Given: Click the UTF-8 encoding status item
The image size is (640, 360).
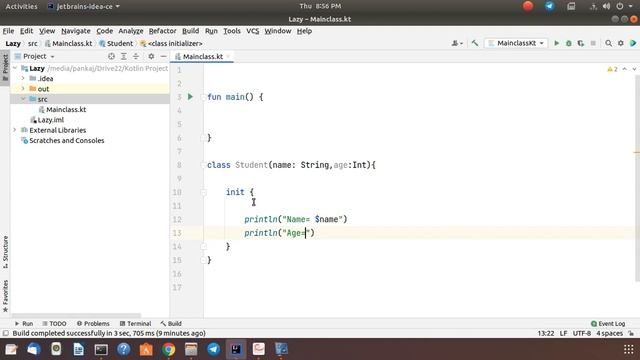Looking at the screenshot, I should point(582,333).
